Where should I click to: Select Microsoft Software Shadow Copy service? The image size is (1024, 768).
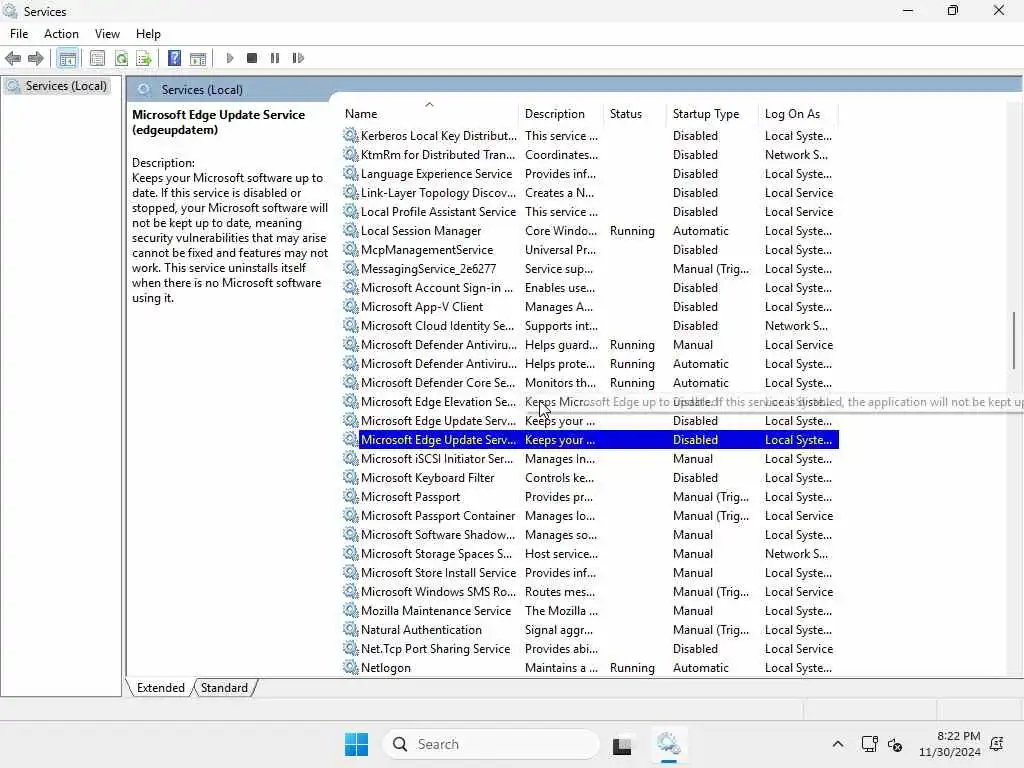(x=590, y=535)
